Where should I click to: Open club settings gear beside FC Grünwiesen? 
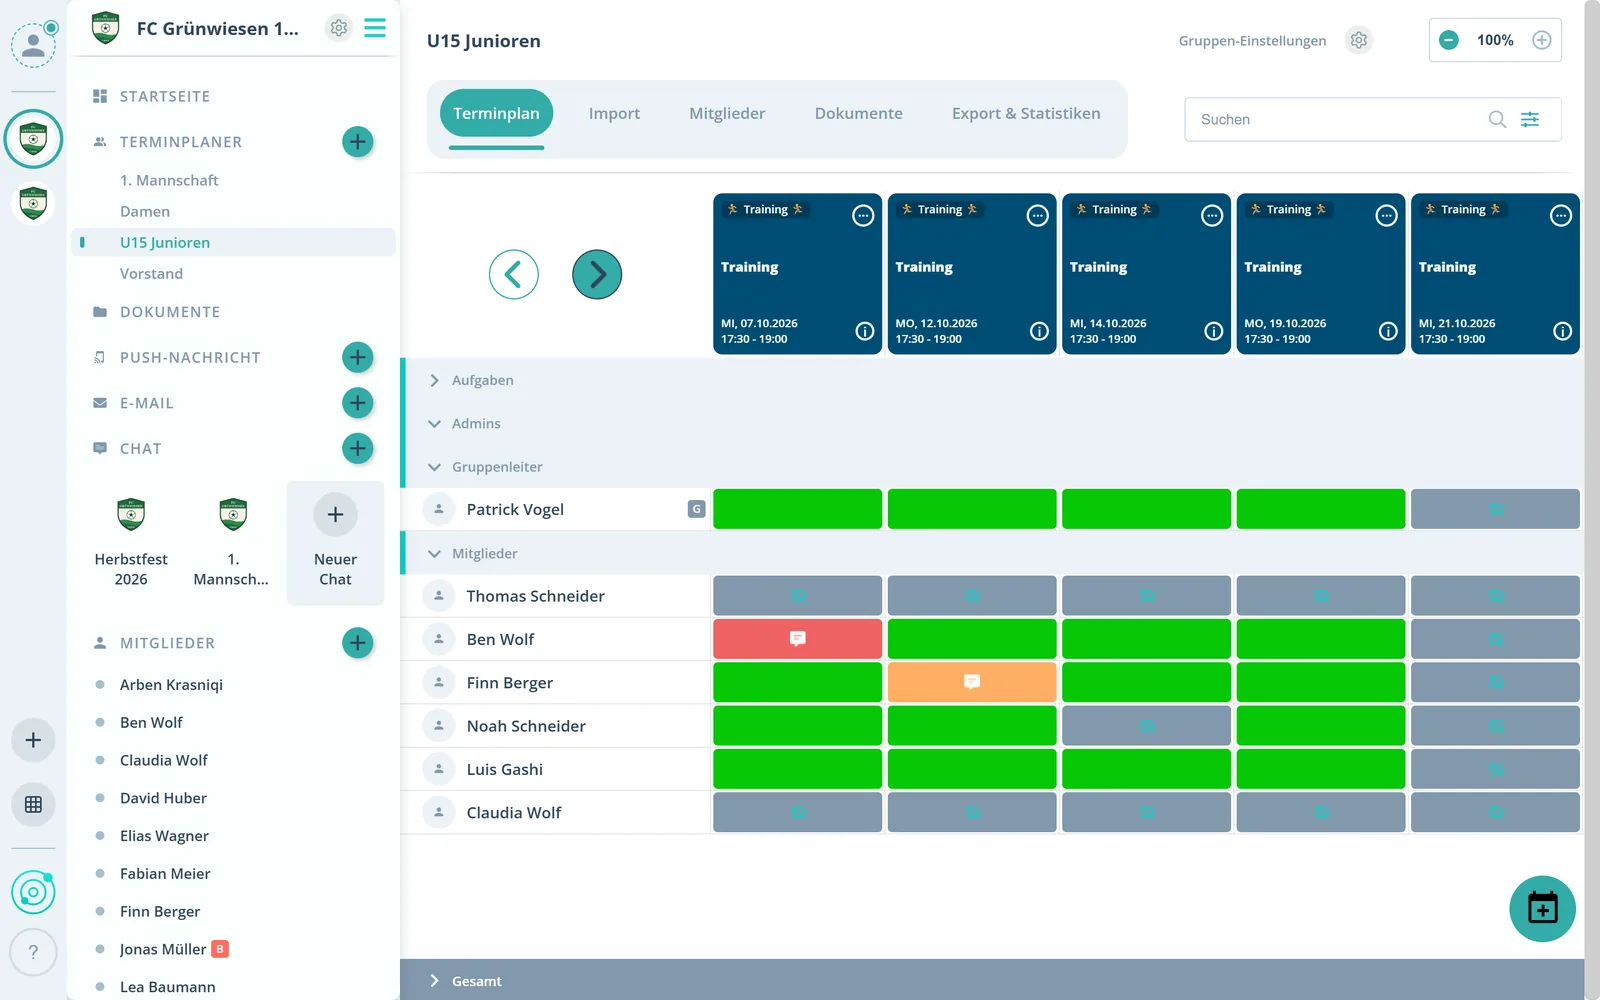[x=339, y=28]
